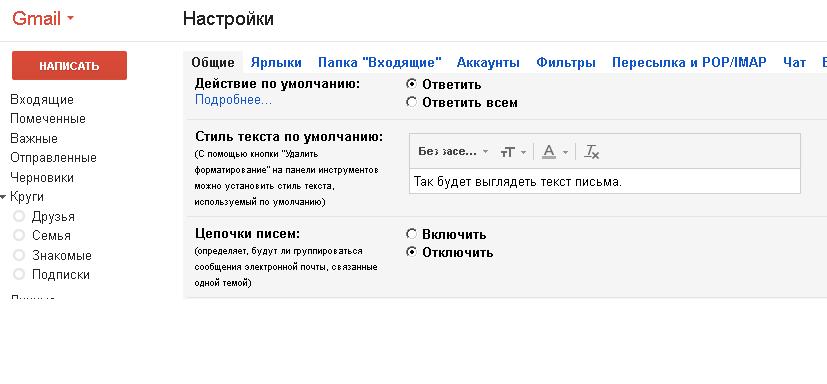This screenshot has width=827, height=384.
Task: Select the Семья circle icon
Action: [x=20, y=235]
